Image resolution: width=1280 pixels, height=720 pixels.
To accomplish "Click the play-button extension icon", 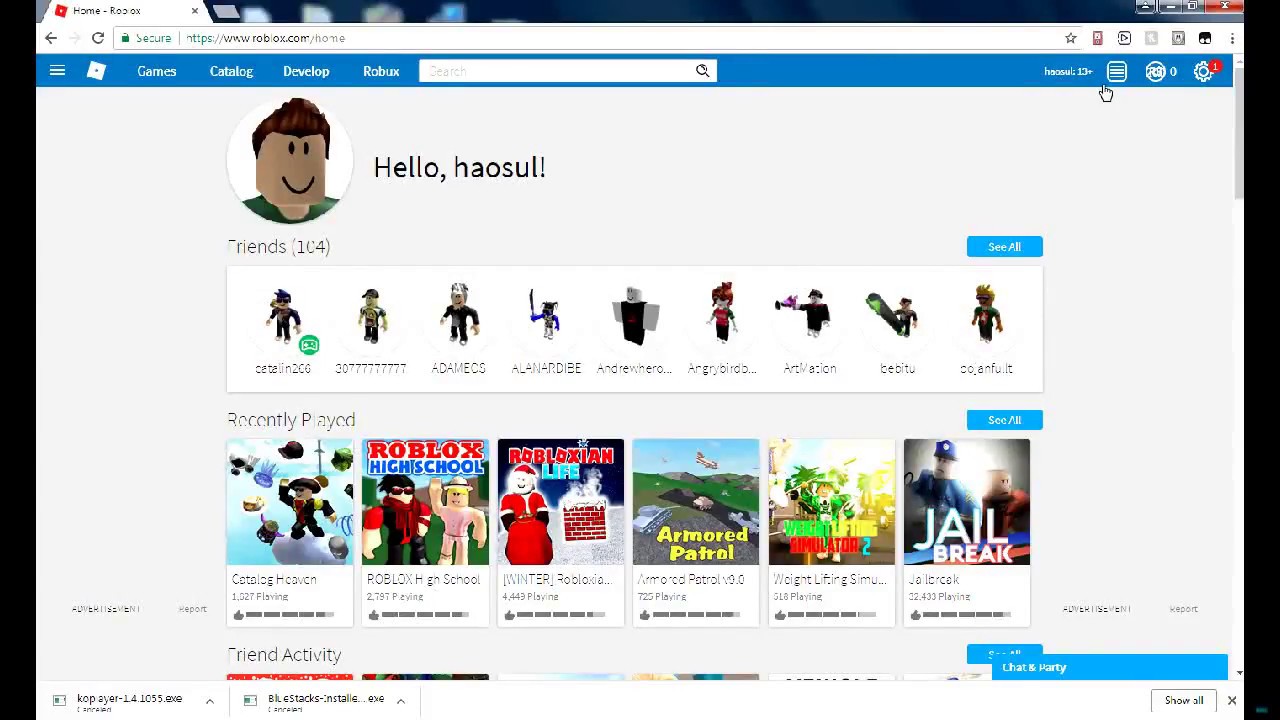I will [x=1125, y=38].
